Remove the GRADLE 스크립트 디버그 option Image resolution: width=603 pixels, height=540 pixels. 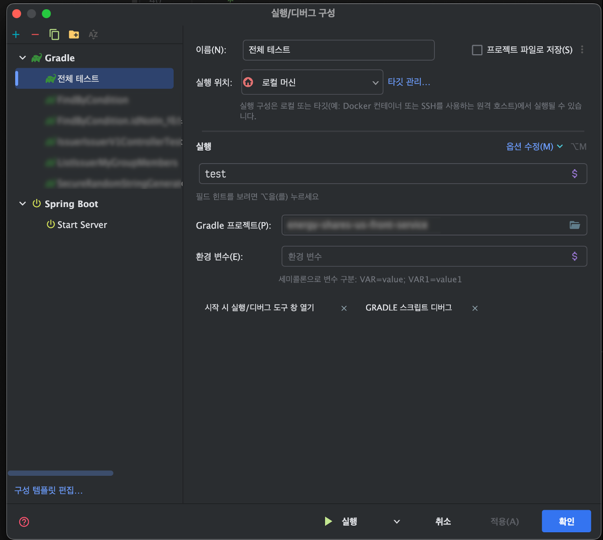click(x=475, y=308)
